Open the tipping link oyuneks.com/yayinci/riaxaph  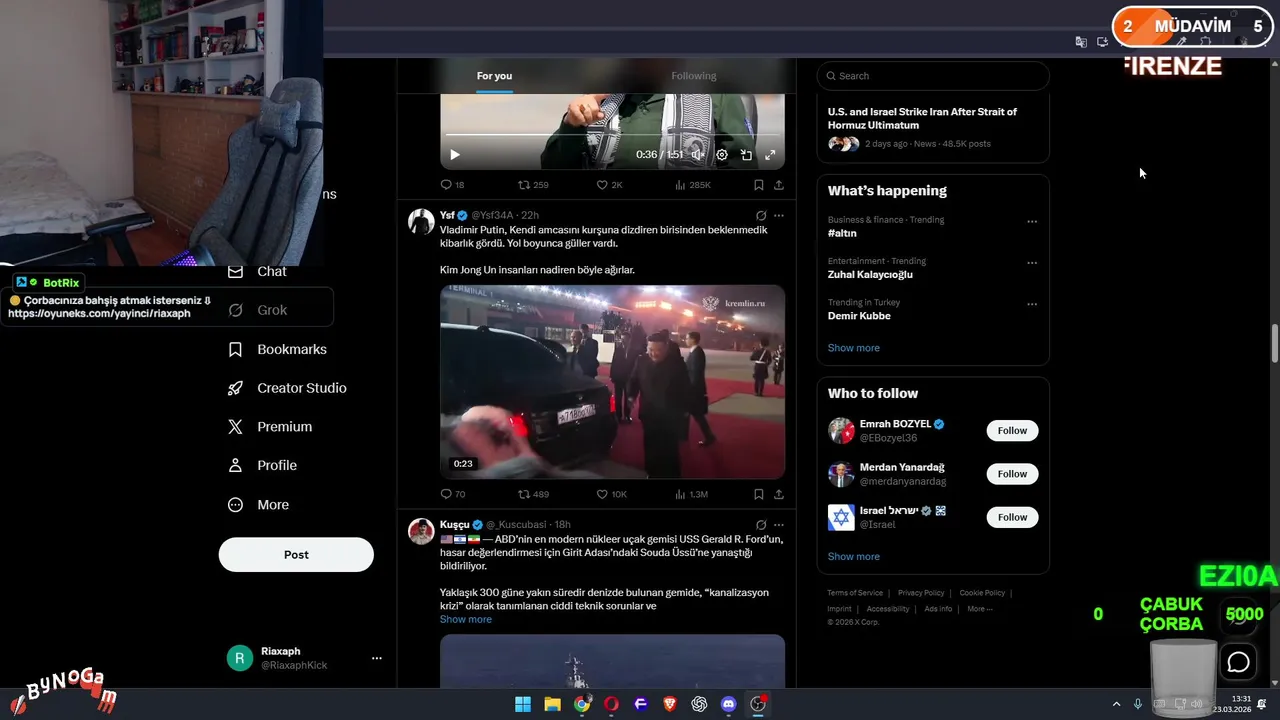click(99, 314)
